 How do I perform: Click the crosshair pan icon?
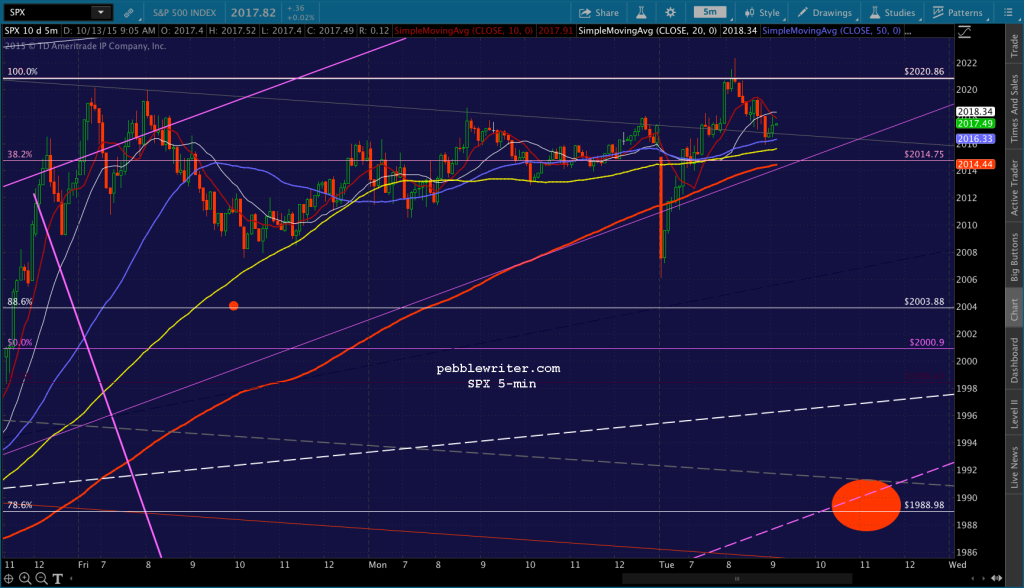tap(8, 578)
